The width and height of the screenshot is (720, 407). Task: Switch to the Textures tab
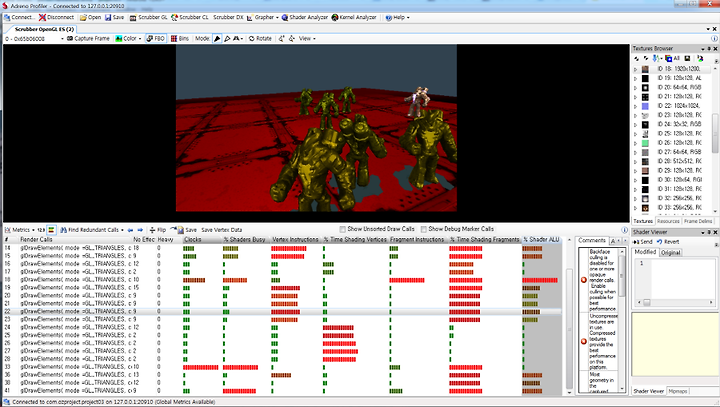click(x=643, y=221)
